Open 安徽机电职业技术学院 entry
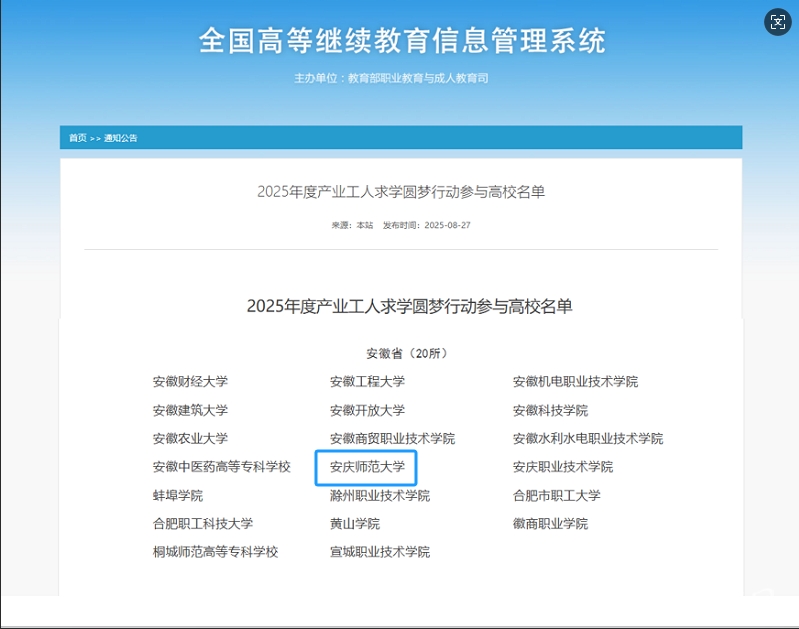The image size is (799, 629). coord(575,381)
